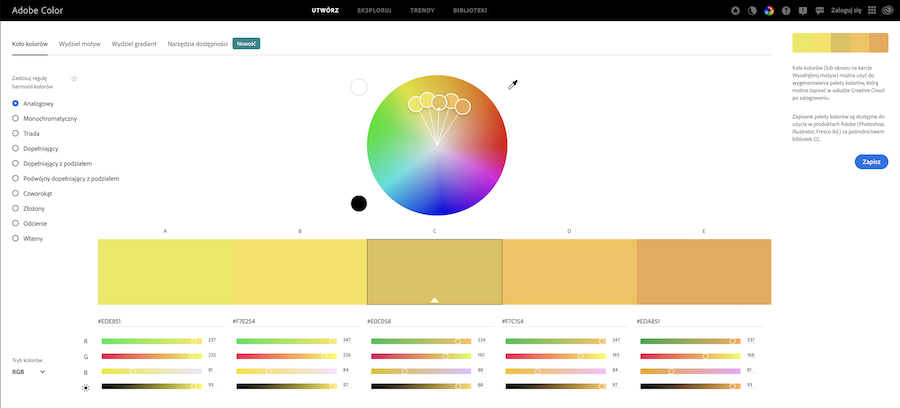The width and height of the screenshot is (900, 408).
Task: Click the hex field #E0C058
Action: coord(430,321)
